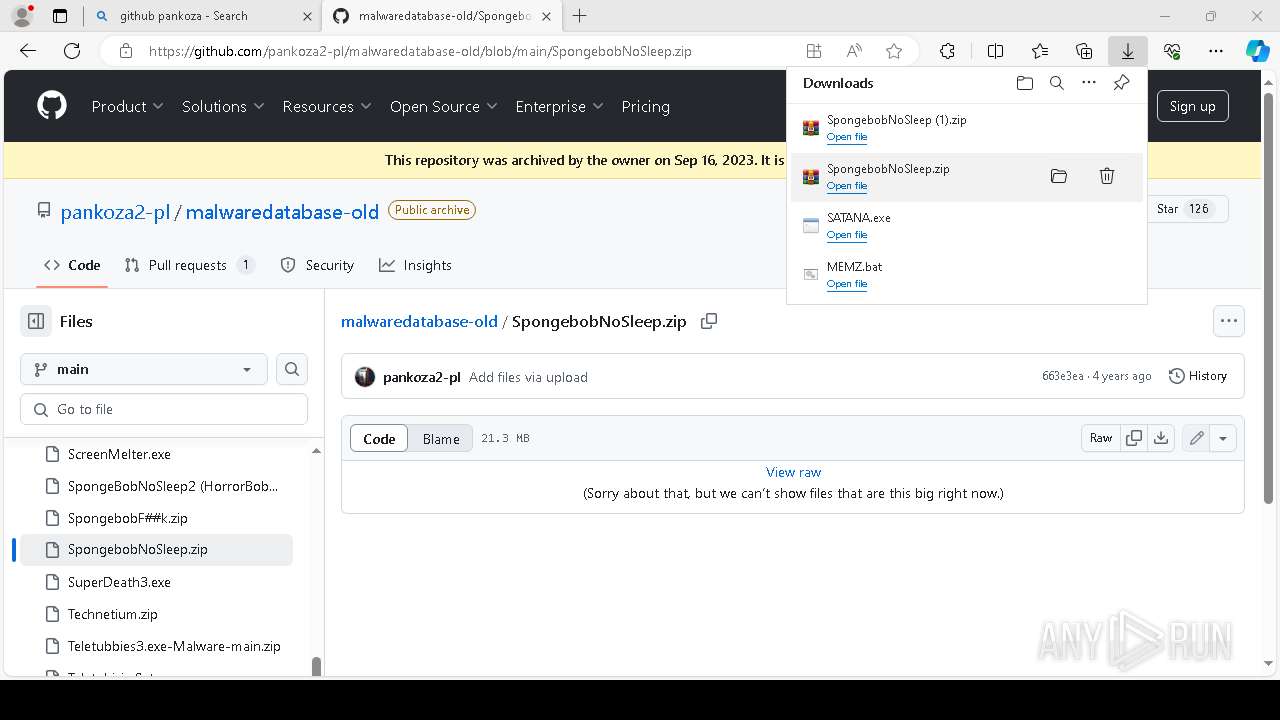Click the View raw link
This screenshot has width=1280, height=720.
pos(793,472)
